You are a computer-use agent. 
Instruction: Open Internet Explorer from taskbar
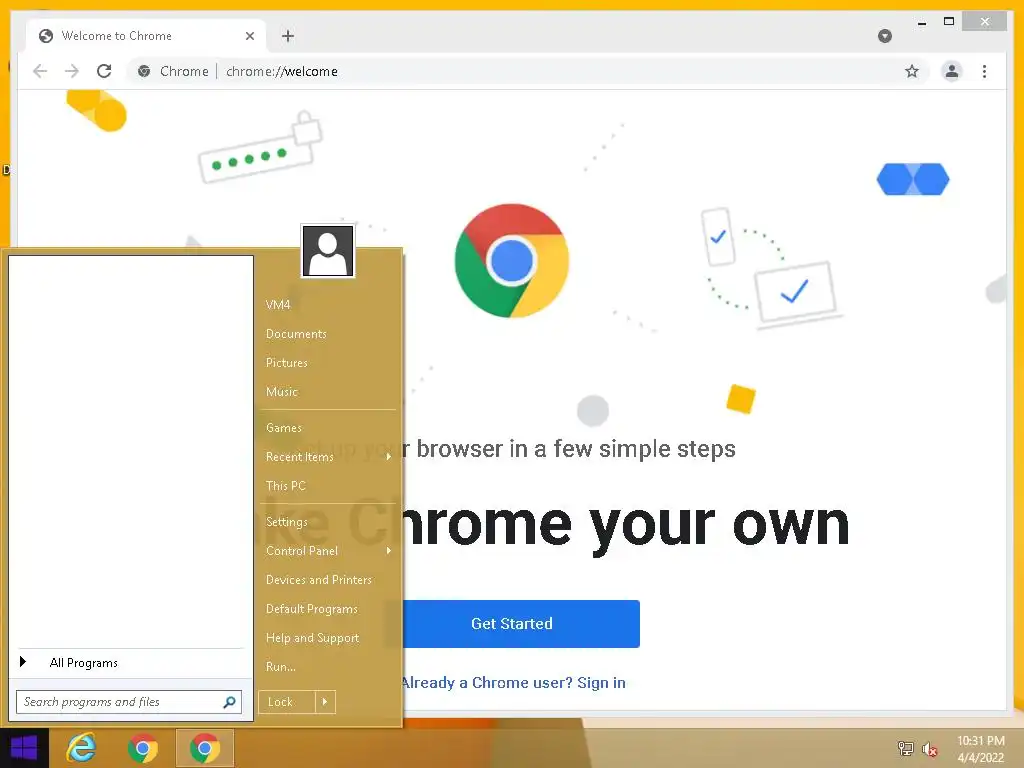[82, 748]
